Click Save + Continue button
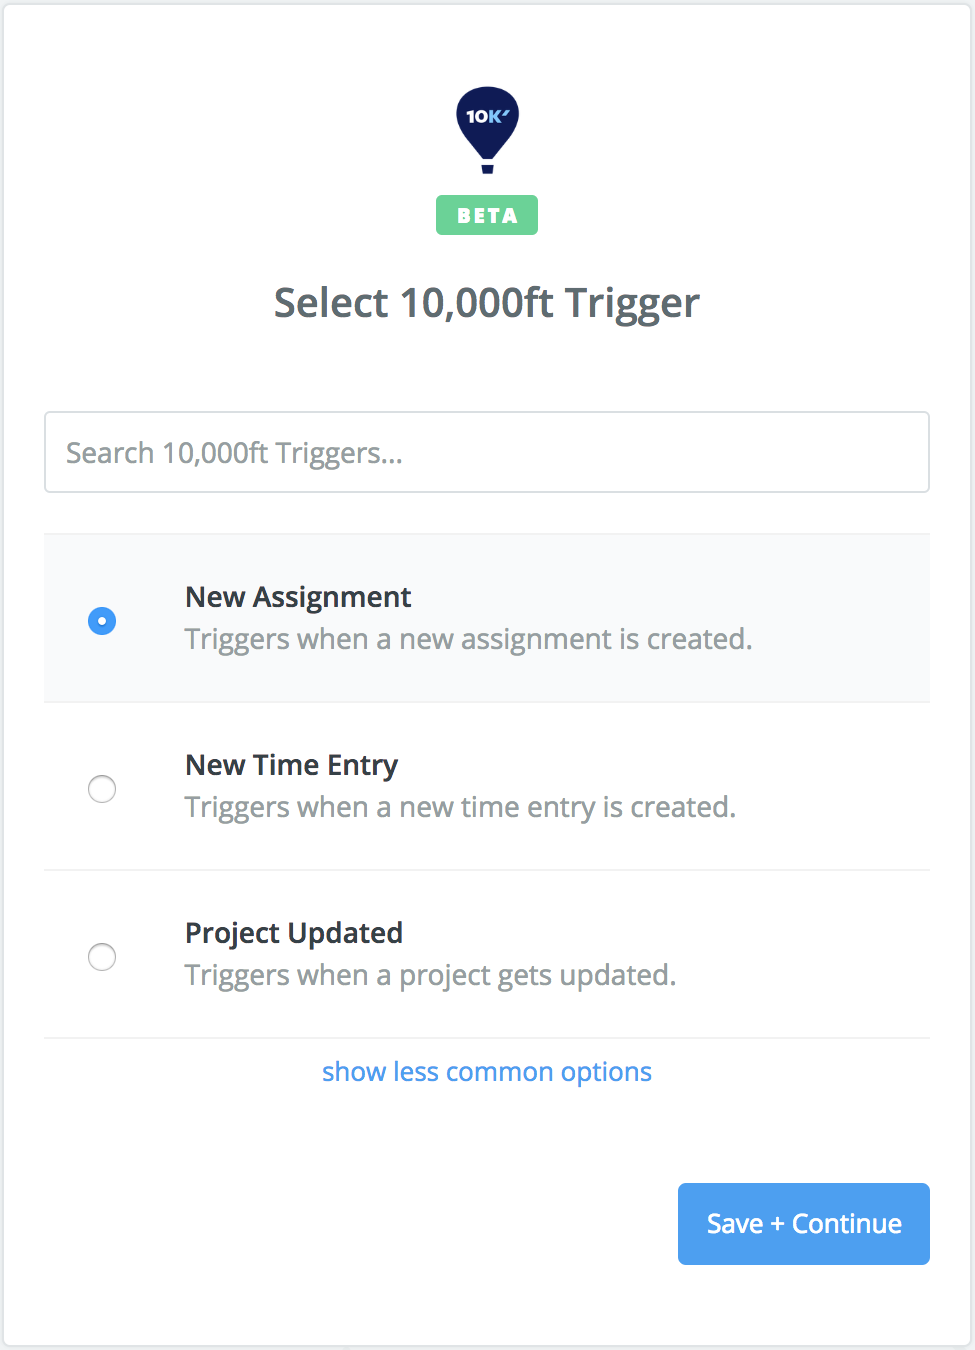 (803, 1224)
